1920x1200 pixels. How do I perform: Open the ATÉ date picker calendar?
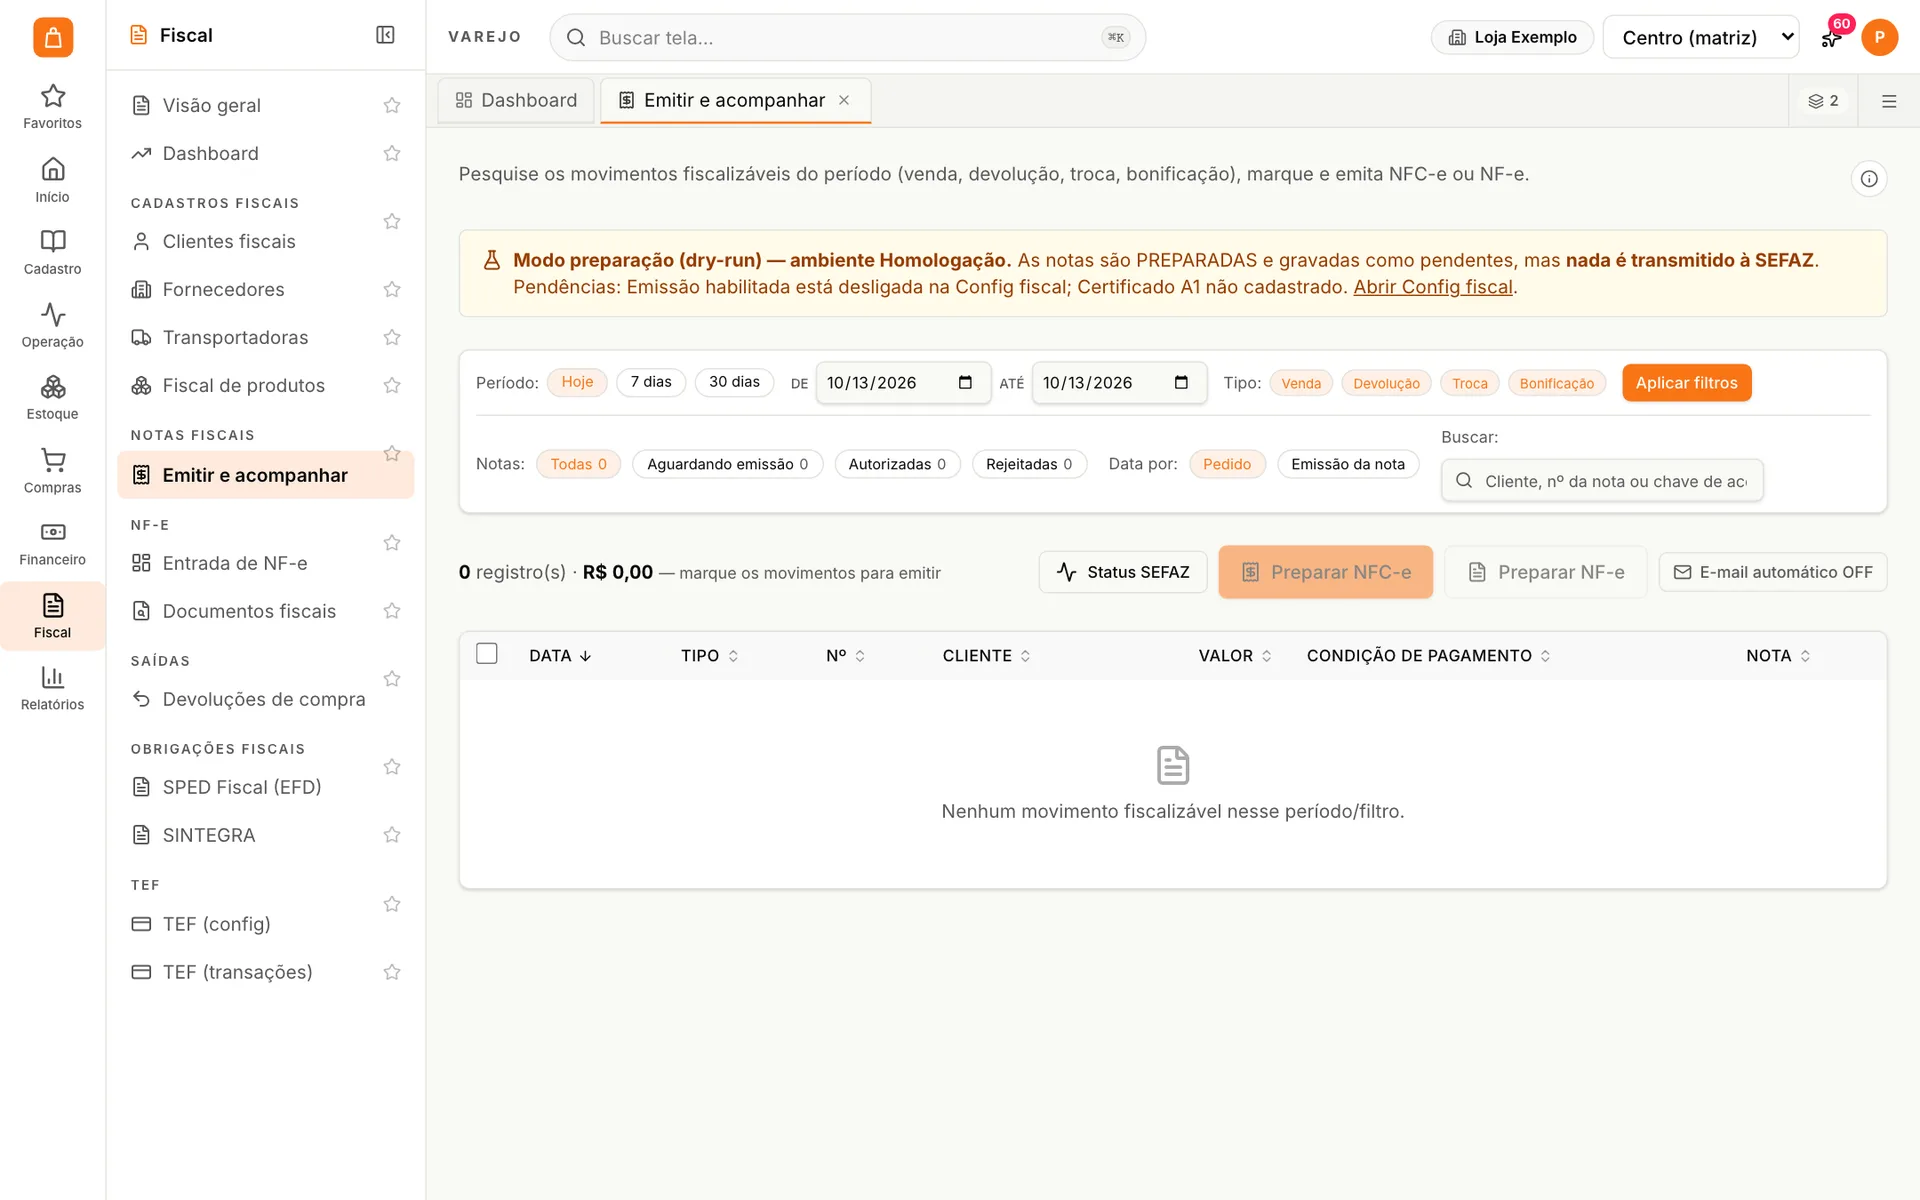coord(1181,383)
